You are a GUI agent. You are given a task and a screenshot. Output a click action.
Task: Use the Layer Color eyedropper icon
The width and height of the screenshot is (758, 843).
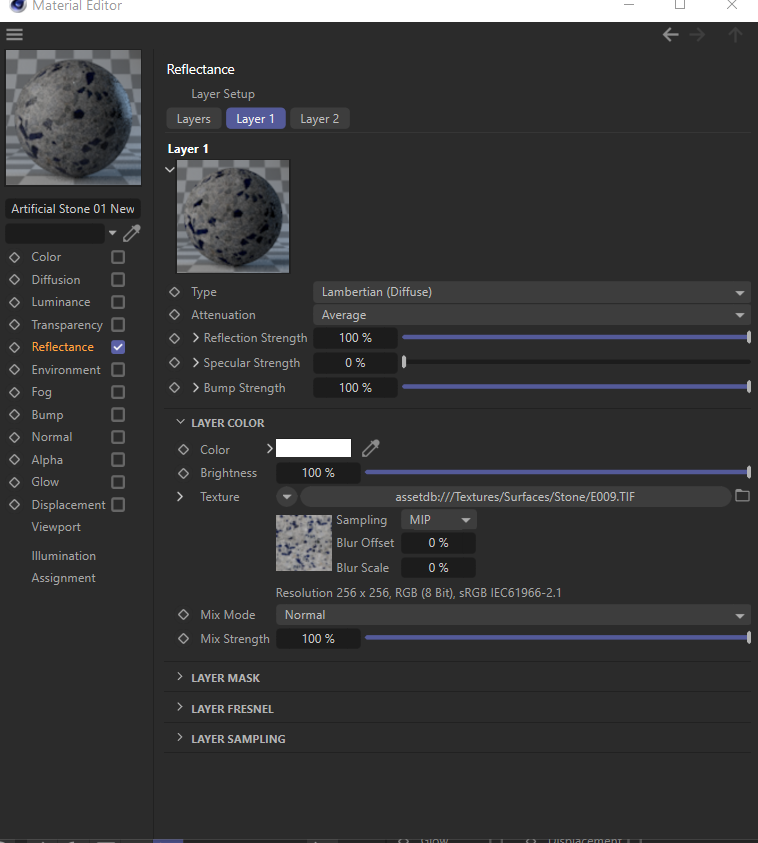[370, 448]
